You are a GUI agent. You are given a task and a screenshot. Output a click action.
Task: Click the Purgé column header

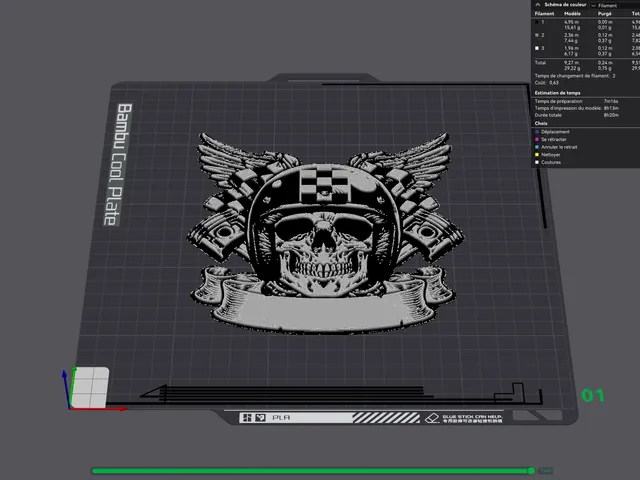click(x=604, y=14)
